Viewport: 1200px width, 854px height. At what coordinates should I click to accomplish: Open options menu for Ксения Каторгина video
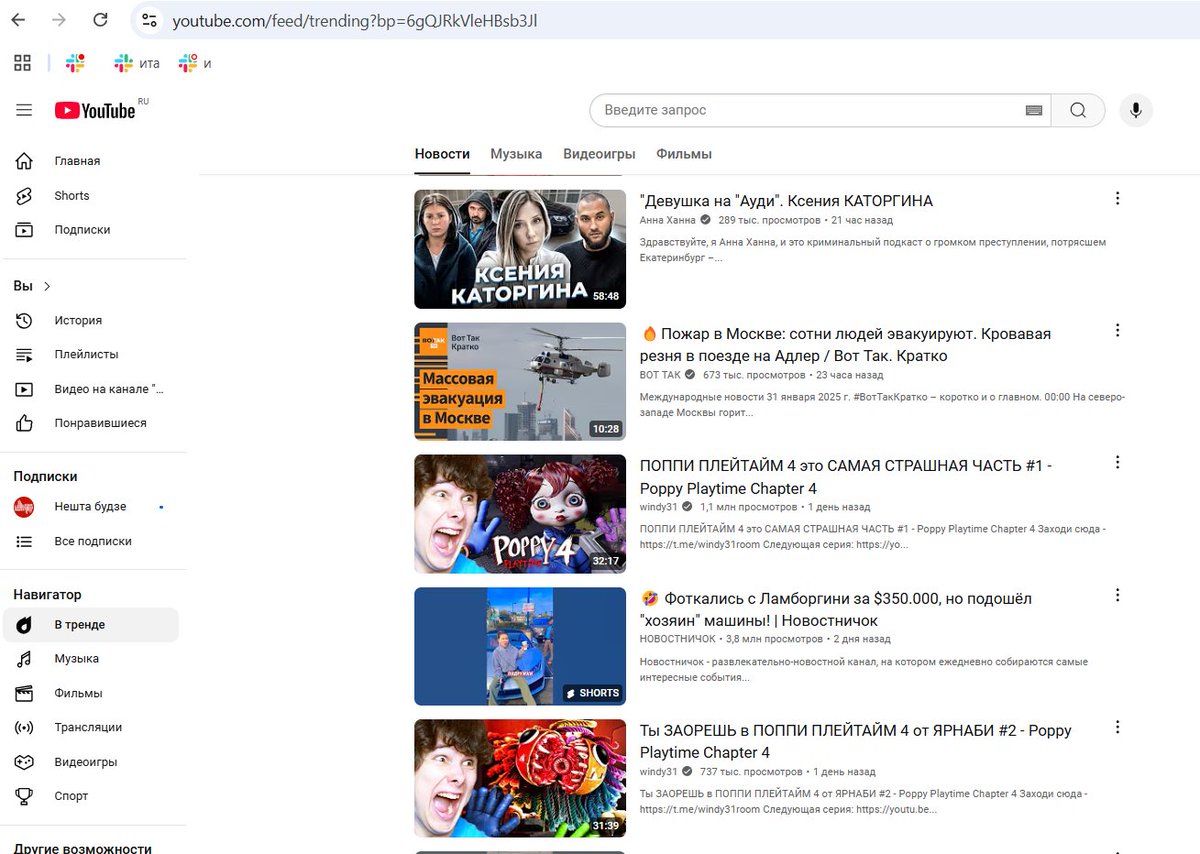tap(1118, 198)
